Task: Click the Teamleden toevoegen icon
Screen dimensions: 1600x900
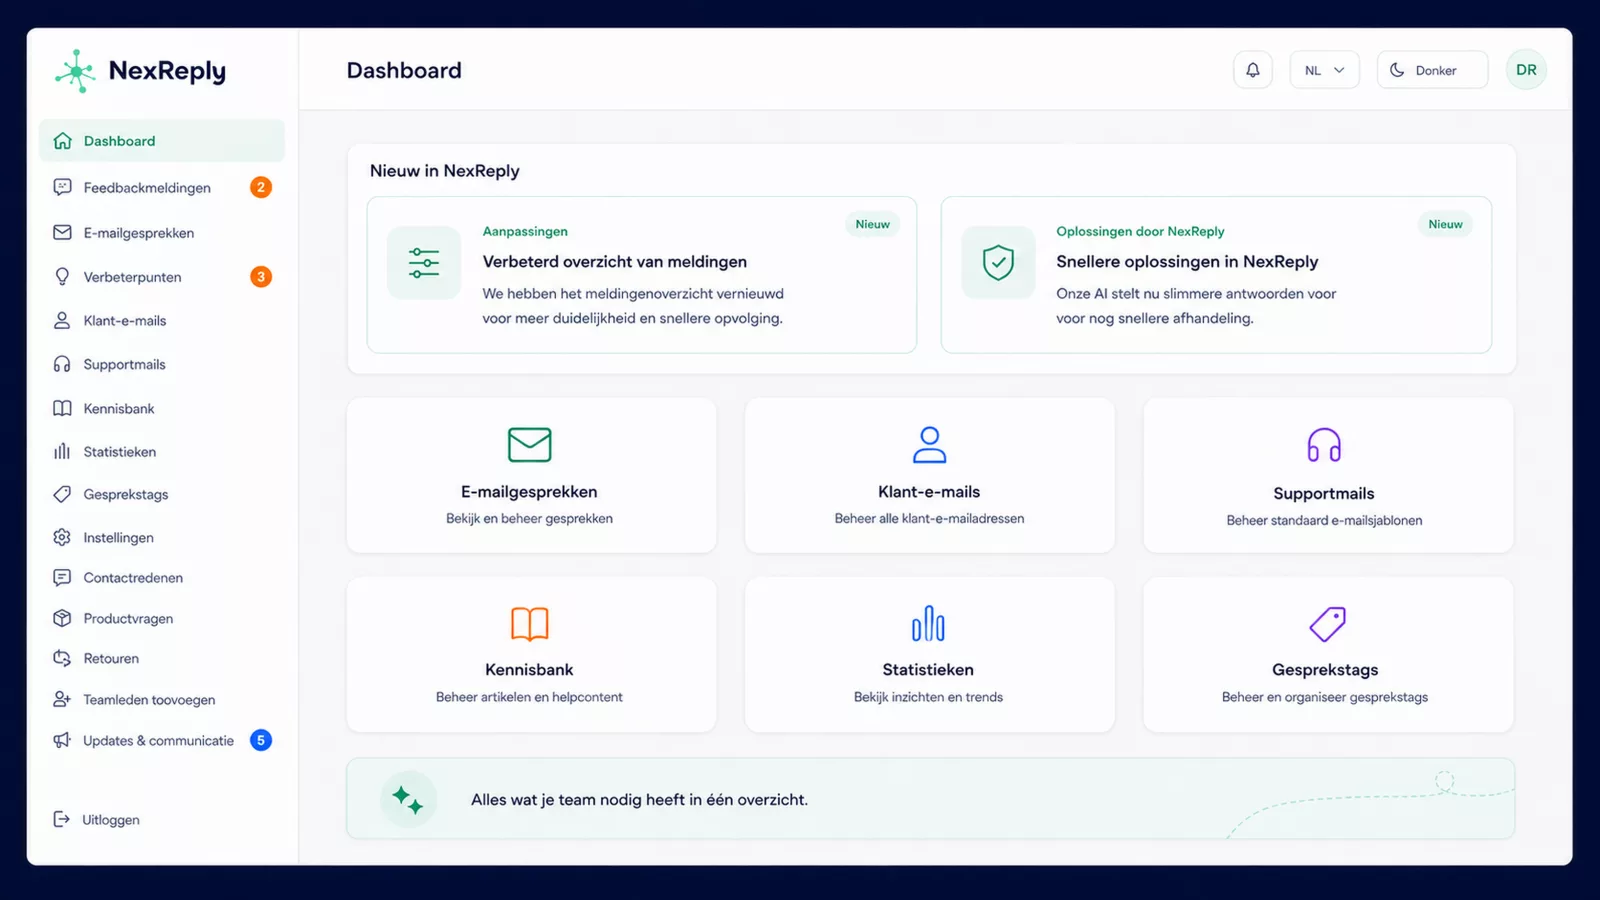Action: 62,700
